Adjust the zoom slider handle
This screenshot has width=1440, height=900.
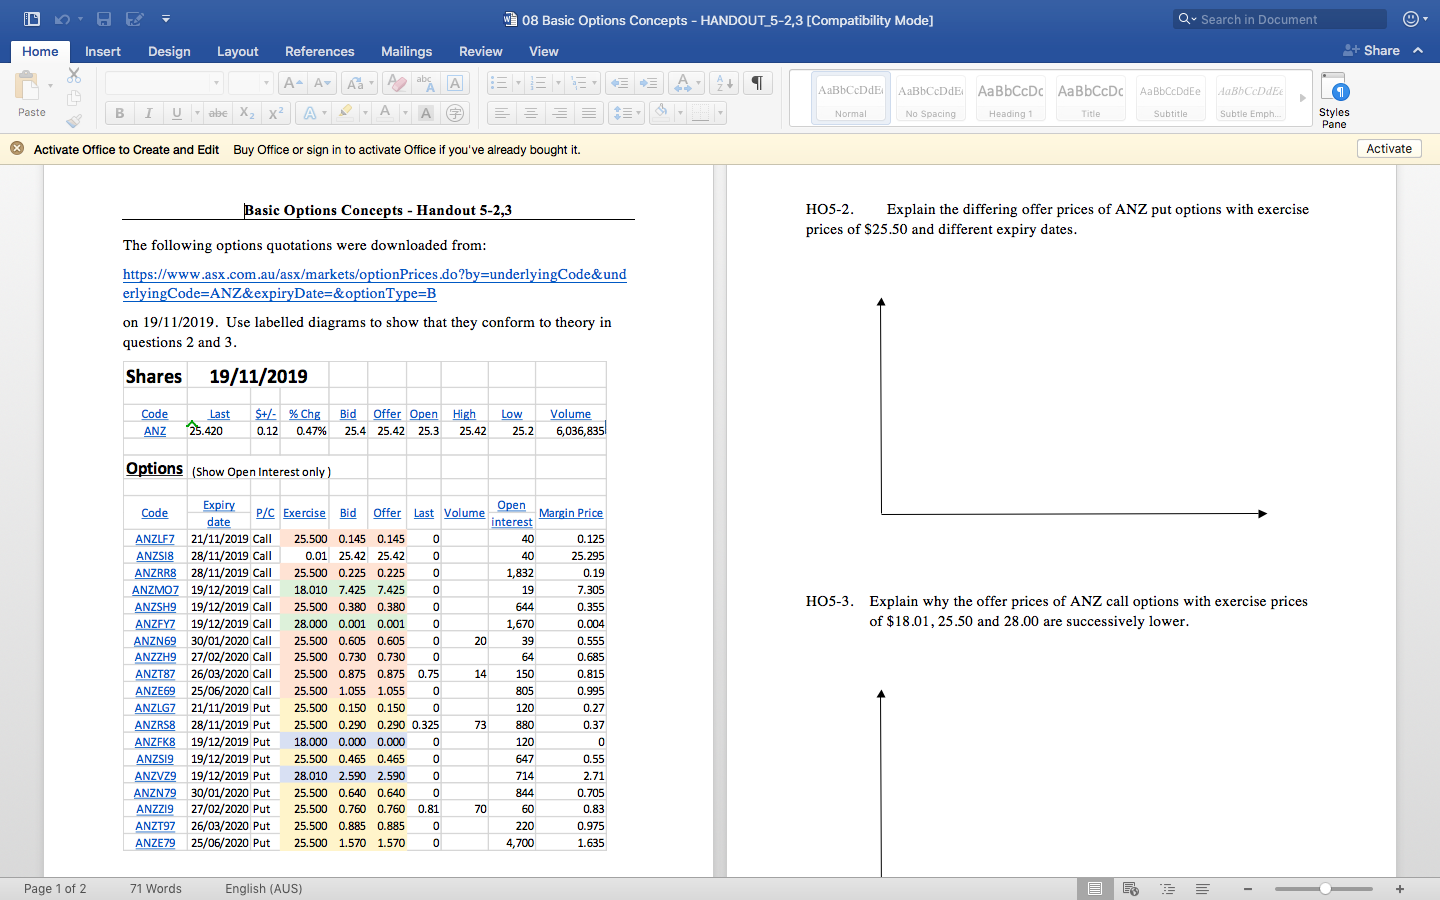(1325, 889)
